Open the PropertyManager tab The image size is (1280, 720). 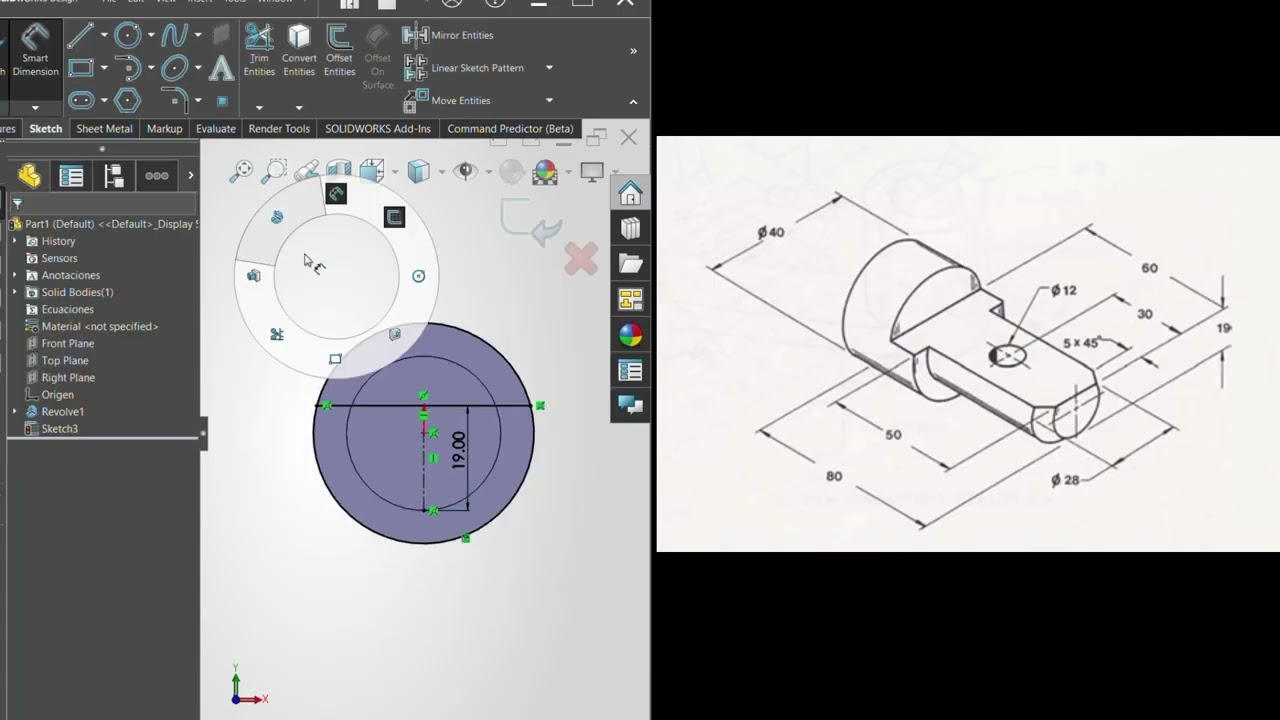(x=71, y=176)
